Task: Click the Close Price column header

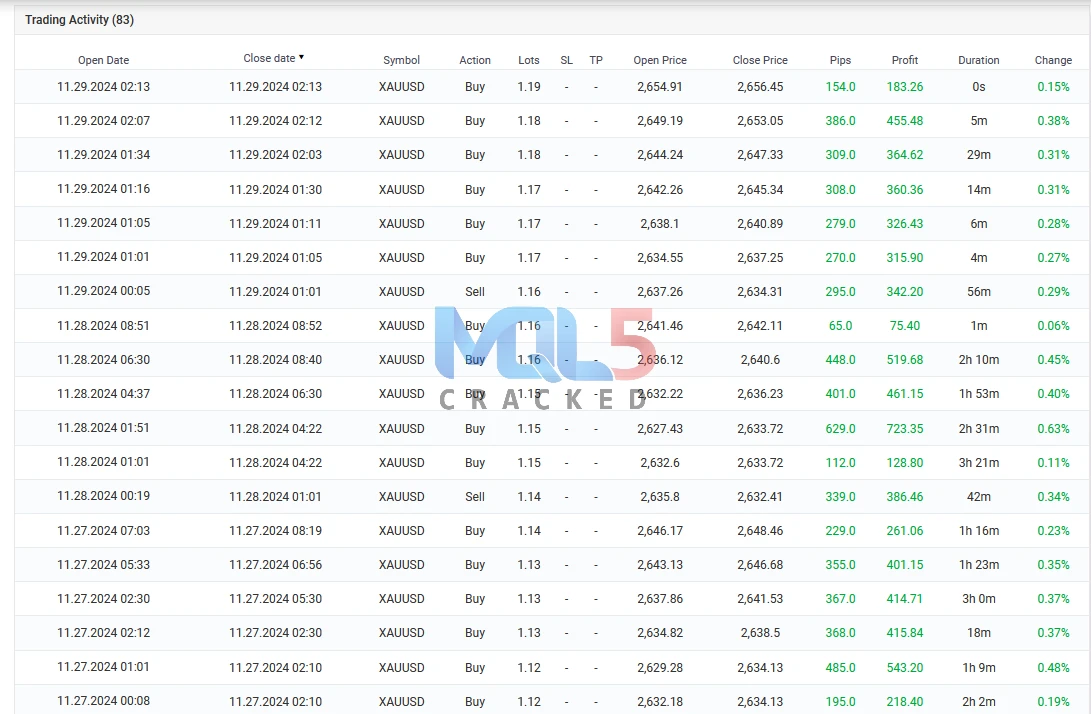Action: pos(760,60)
